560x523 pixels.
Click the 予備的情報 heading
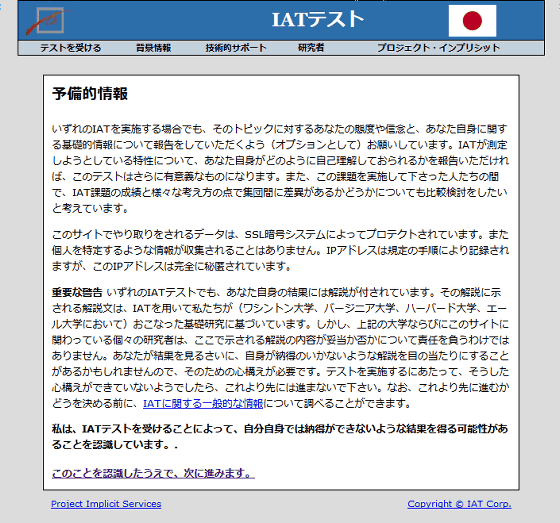point(90,94)
